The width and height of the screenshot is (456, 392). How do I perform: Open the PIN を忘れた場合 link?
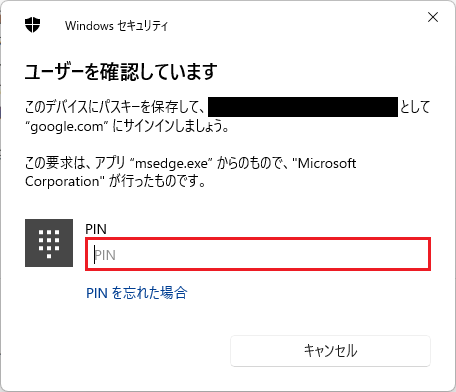click(x=137, y=293)
